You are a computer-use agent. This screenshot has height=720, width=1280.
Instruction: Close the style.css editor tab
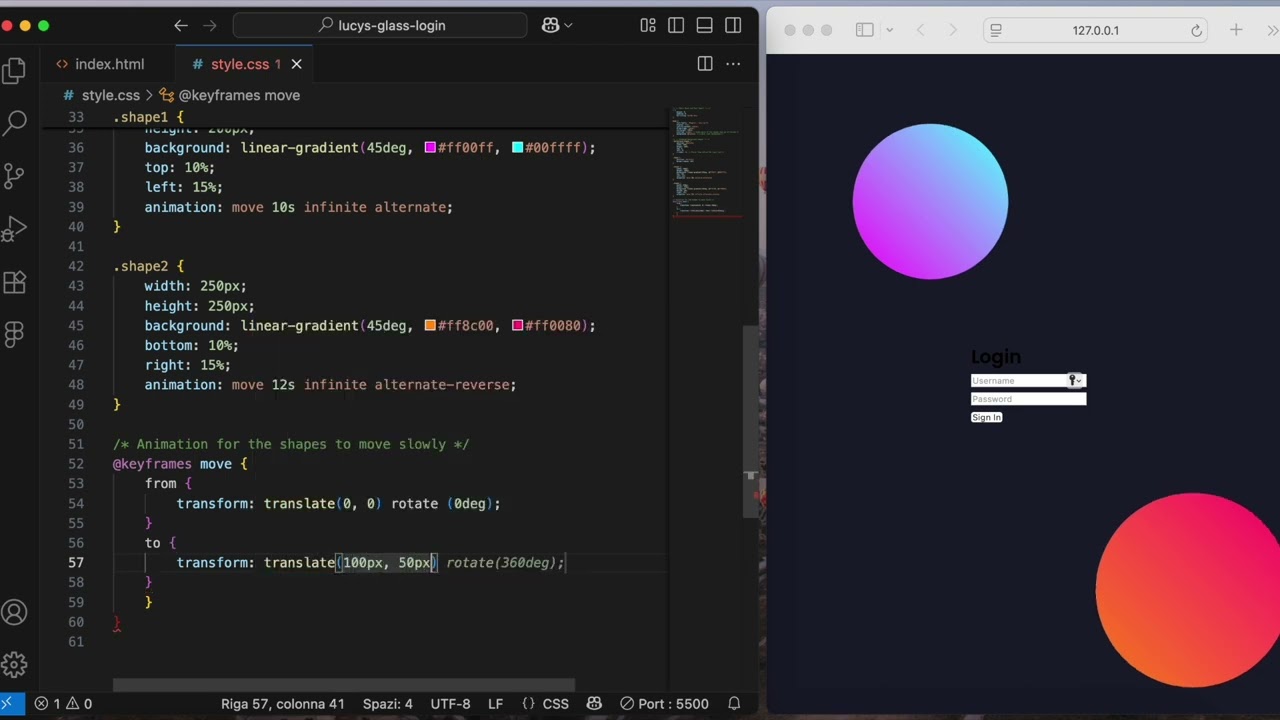[296, 64]
